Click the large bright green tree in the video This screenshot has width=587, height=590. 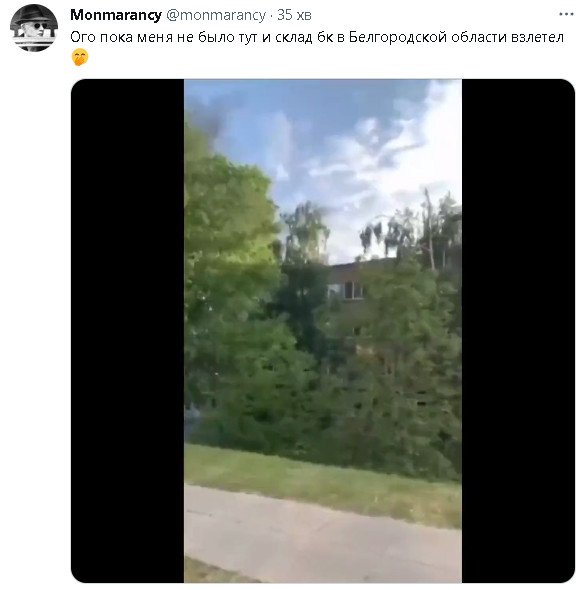230,233
